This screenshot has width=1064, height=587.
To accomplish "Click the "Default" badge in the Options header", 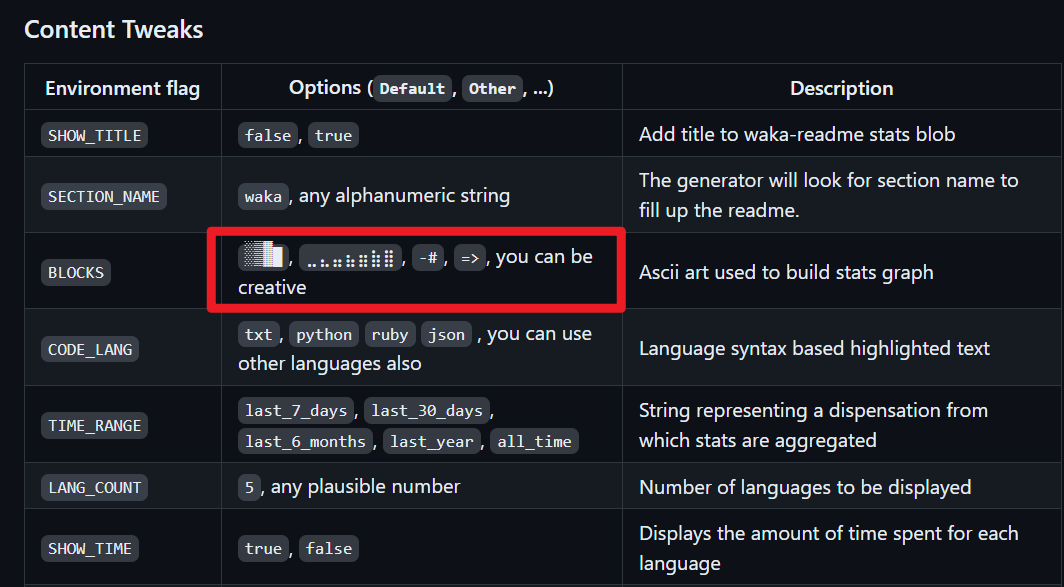I will [412, 88].
